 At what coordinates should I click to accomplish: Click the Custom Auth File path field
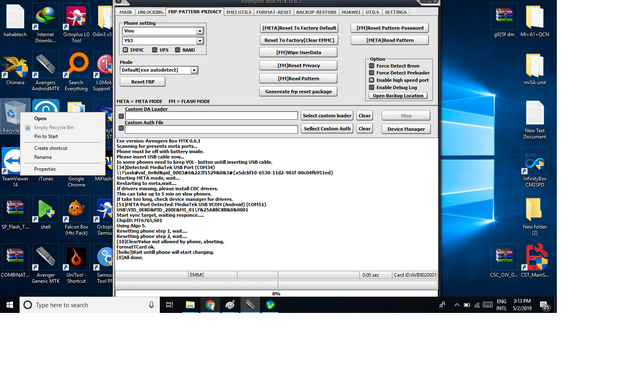click(211, 129)
